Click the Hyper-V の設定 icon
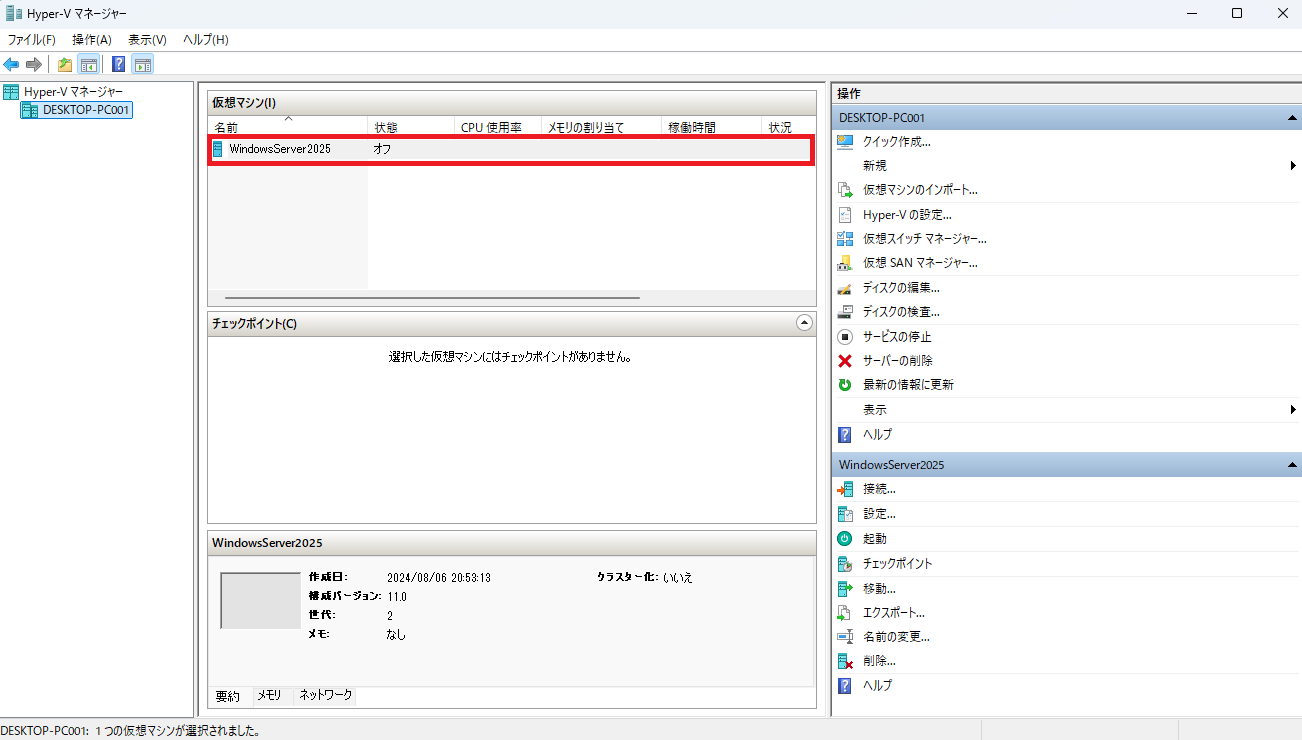 tap(845, 215)
